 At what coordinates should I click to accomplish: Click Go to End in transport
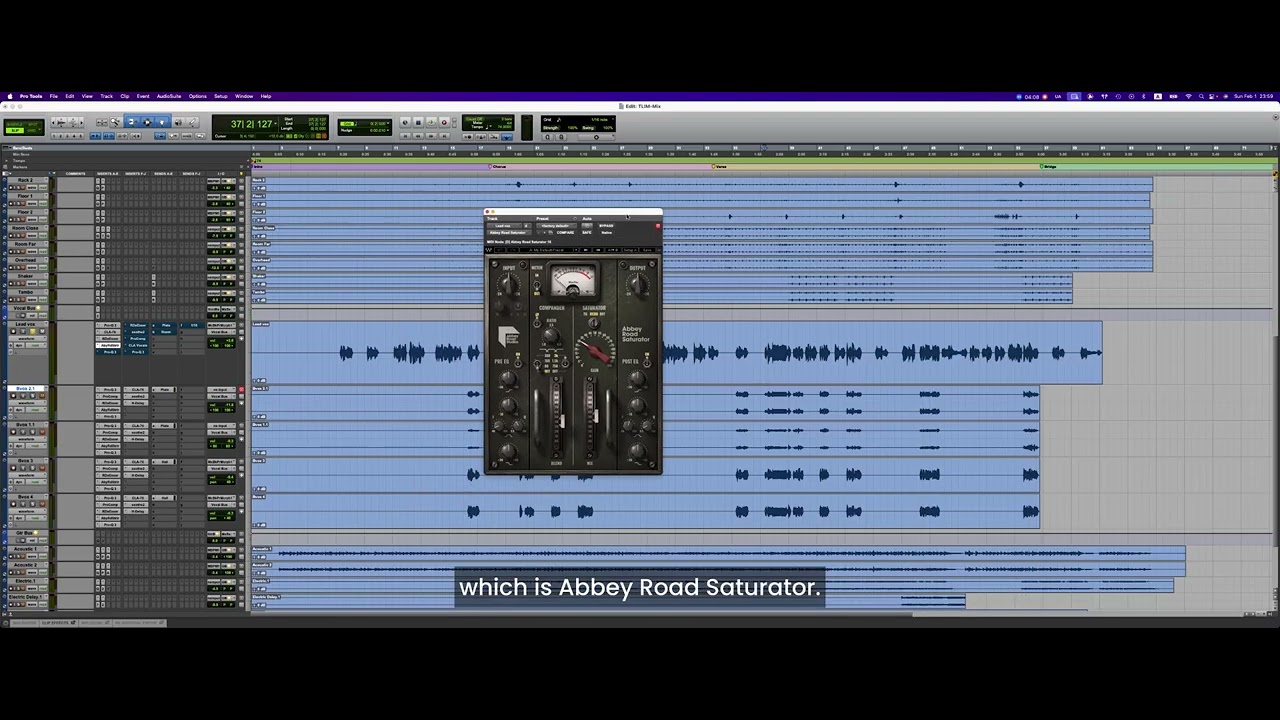click(444, 136)
